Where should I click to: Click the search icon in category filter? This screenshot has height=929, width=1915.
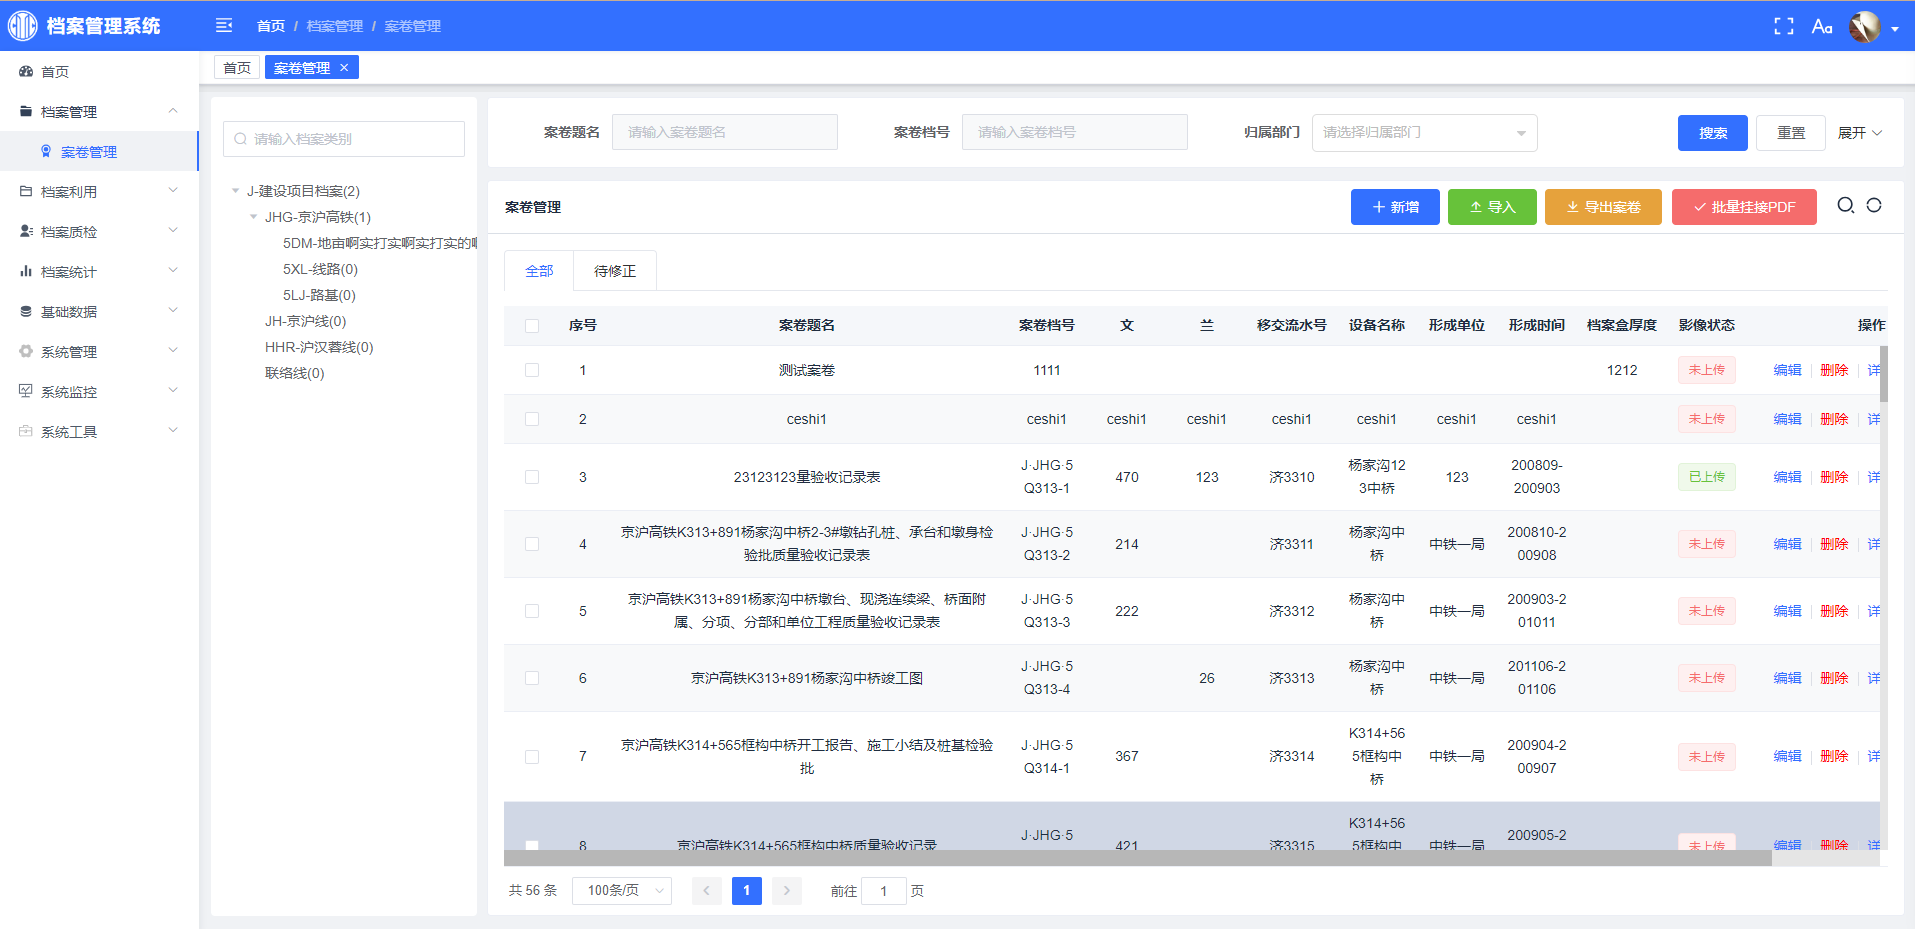[x=241, y=139]
